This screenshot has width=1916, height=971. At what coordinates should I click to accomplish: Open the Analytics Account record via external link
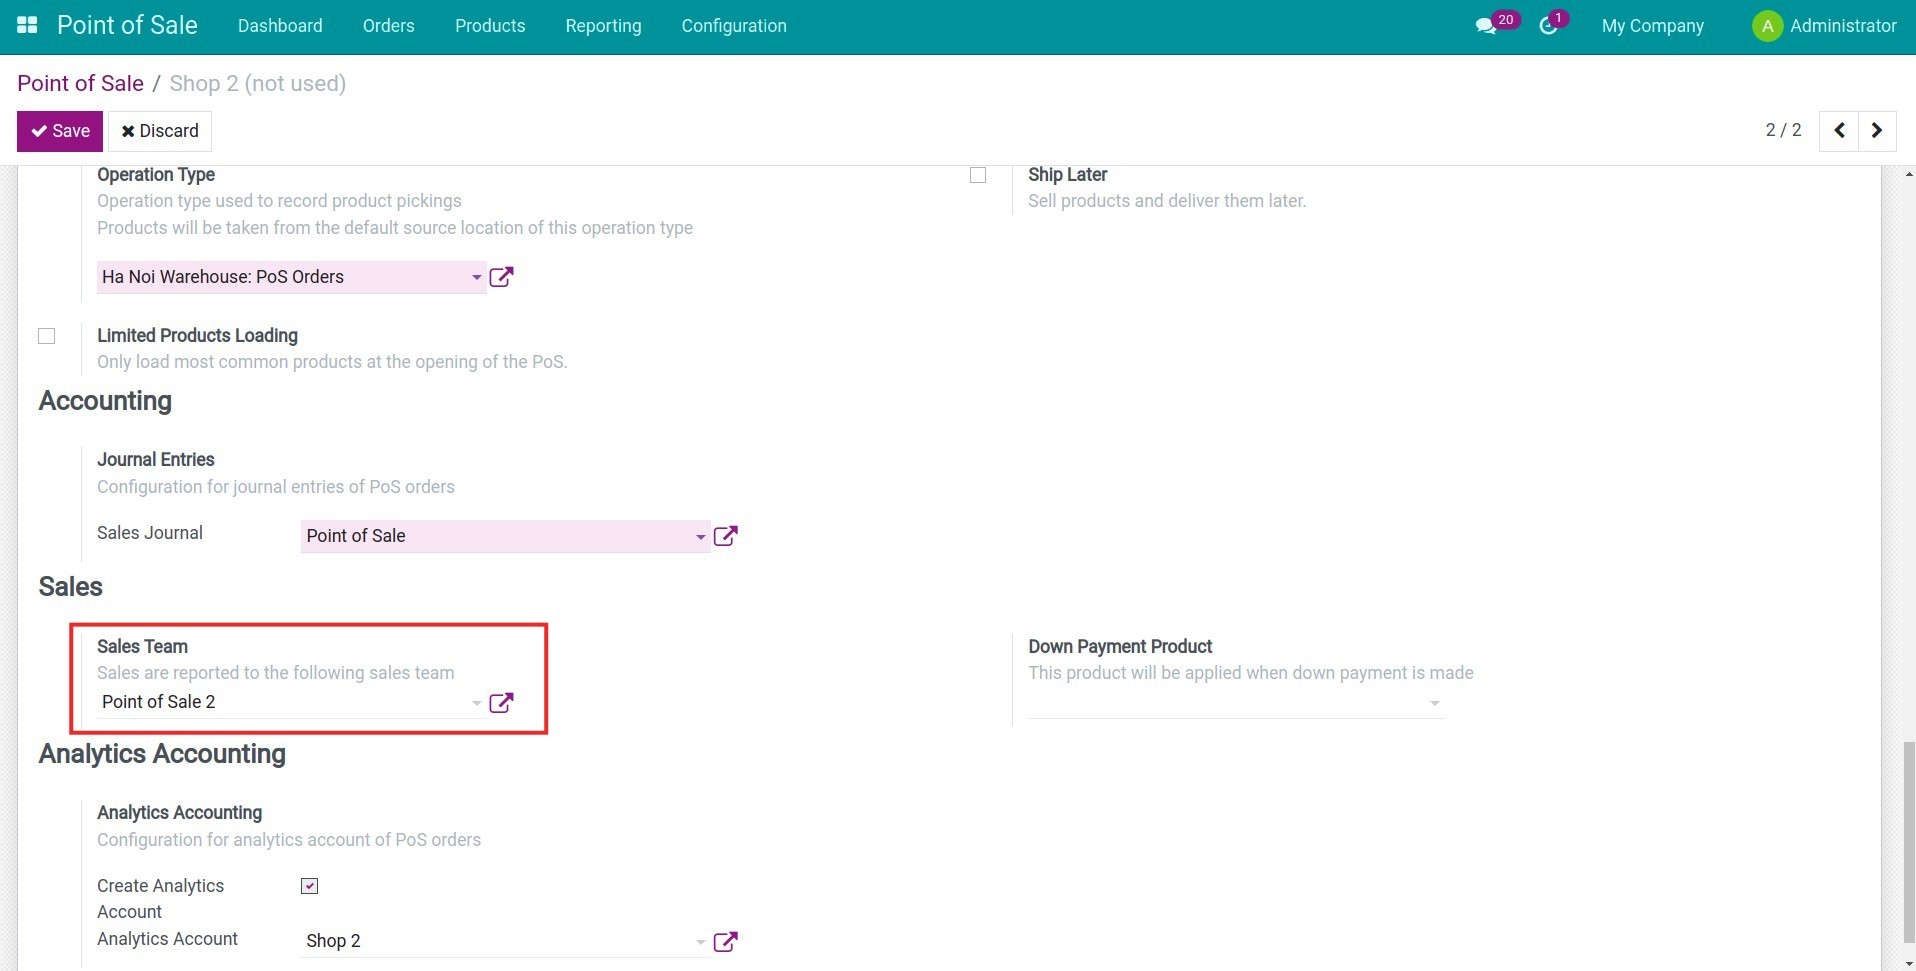[726, 941]
